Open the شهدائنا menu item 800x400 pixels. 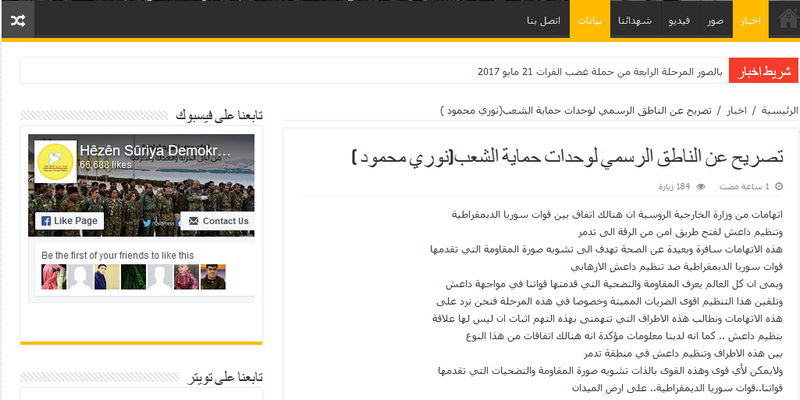coord(635,21)
